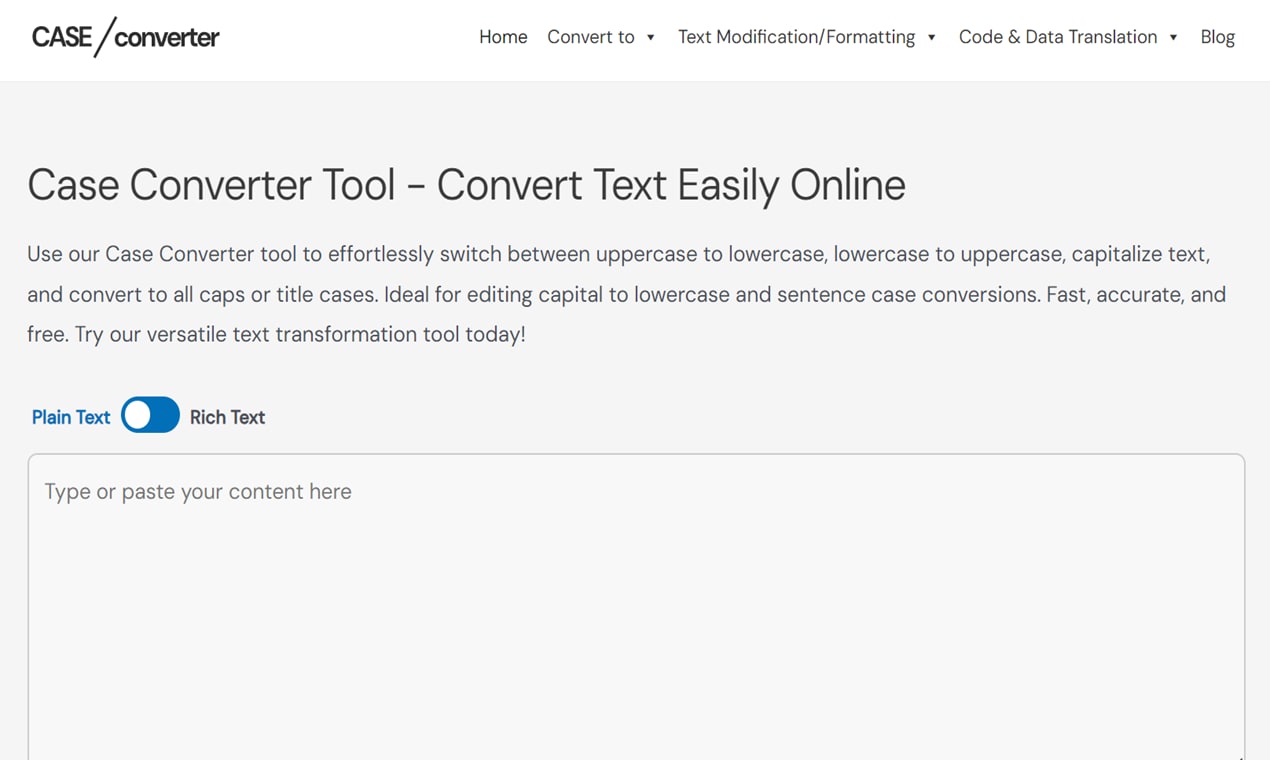Viewport: 1270px width, 760px height.
Task: Click the CASE/converter site logo
Action: pyautogui.click(x=125, y=37)
